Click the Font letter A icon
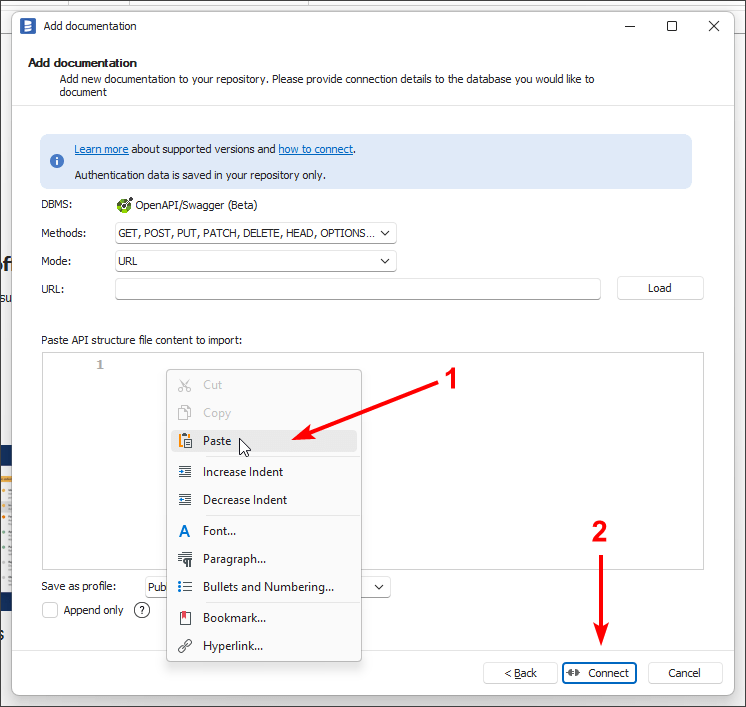The height and width of the screenshot is (707, 746). pos(184,531)
